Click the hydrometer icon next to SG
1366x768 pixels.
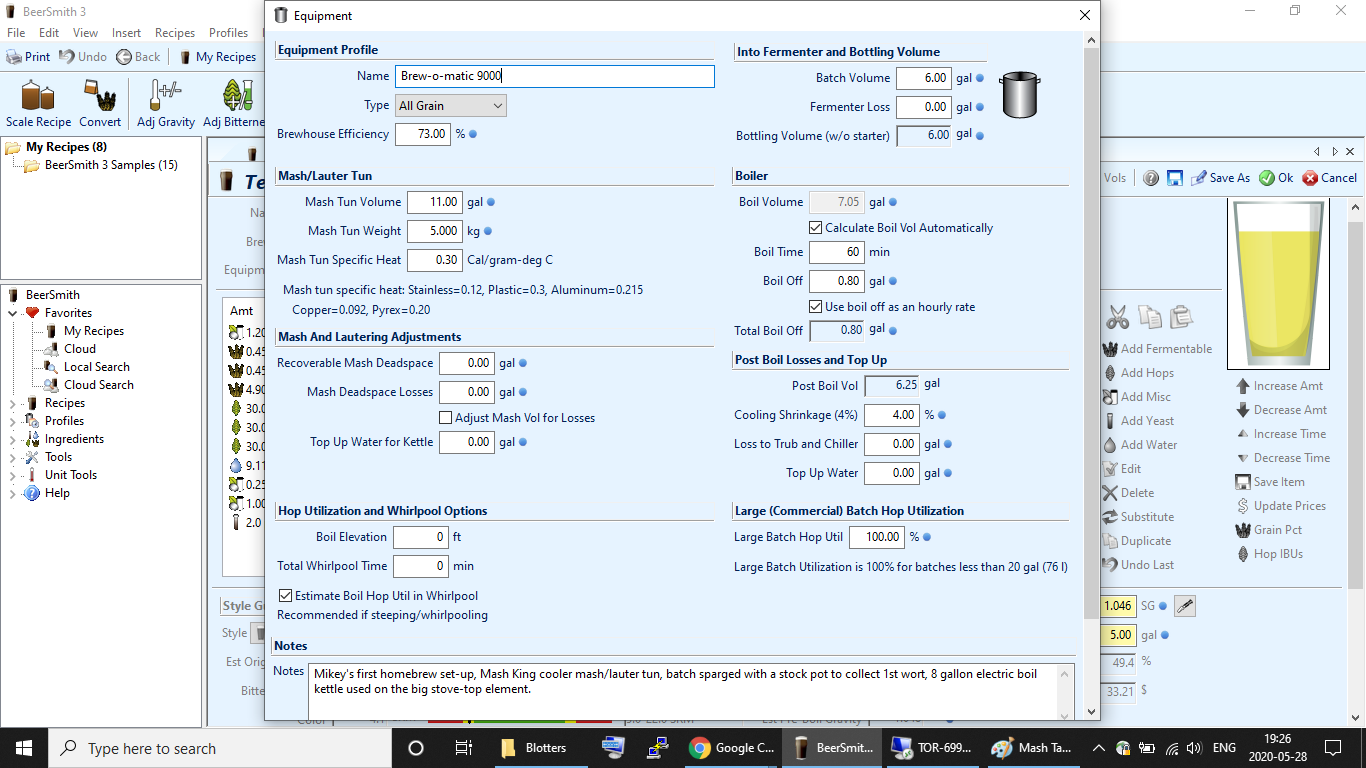[x=1184, y=606]
